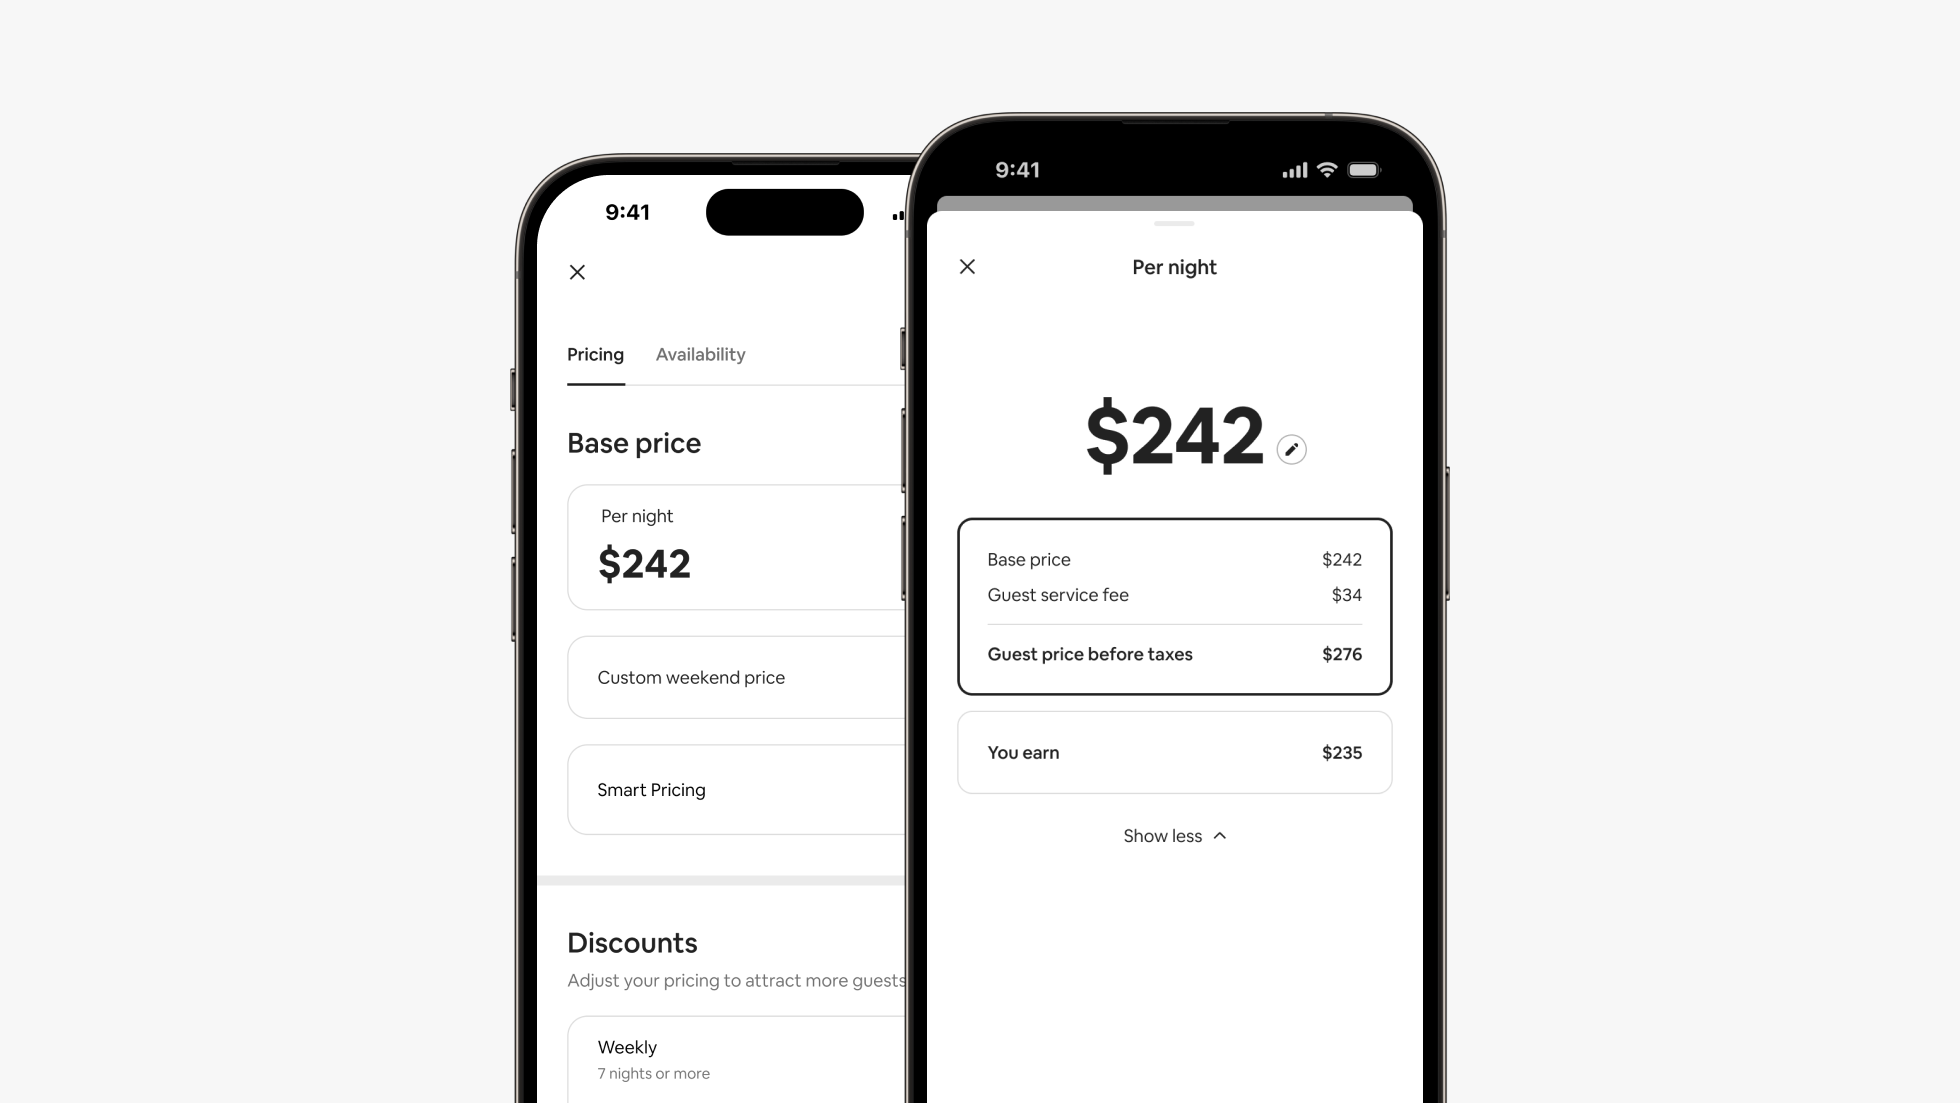
Task: Click the edit pencil icon on $242
Action: tap(1291, 450)
